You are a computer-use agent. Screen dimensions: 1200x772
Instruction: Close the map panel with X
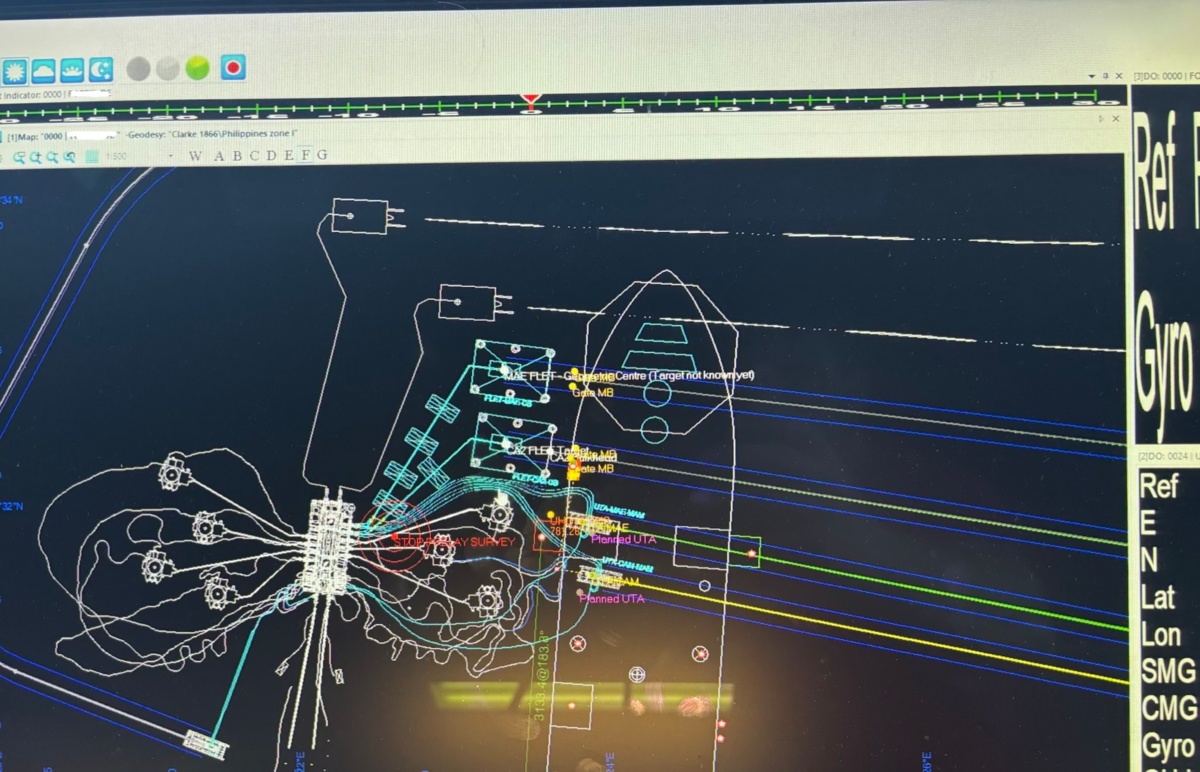[1116, 118]
